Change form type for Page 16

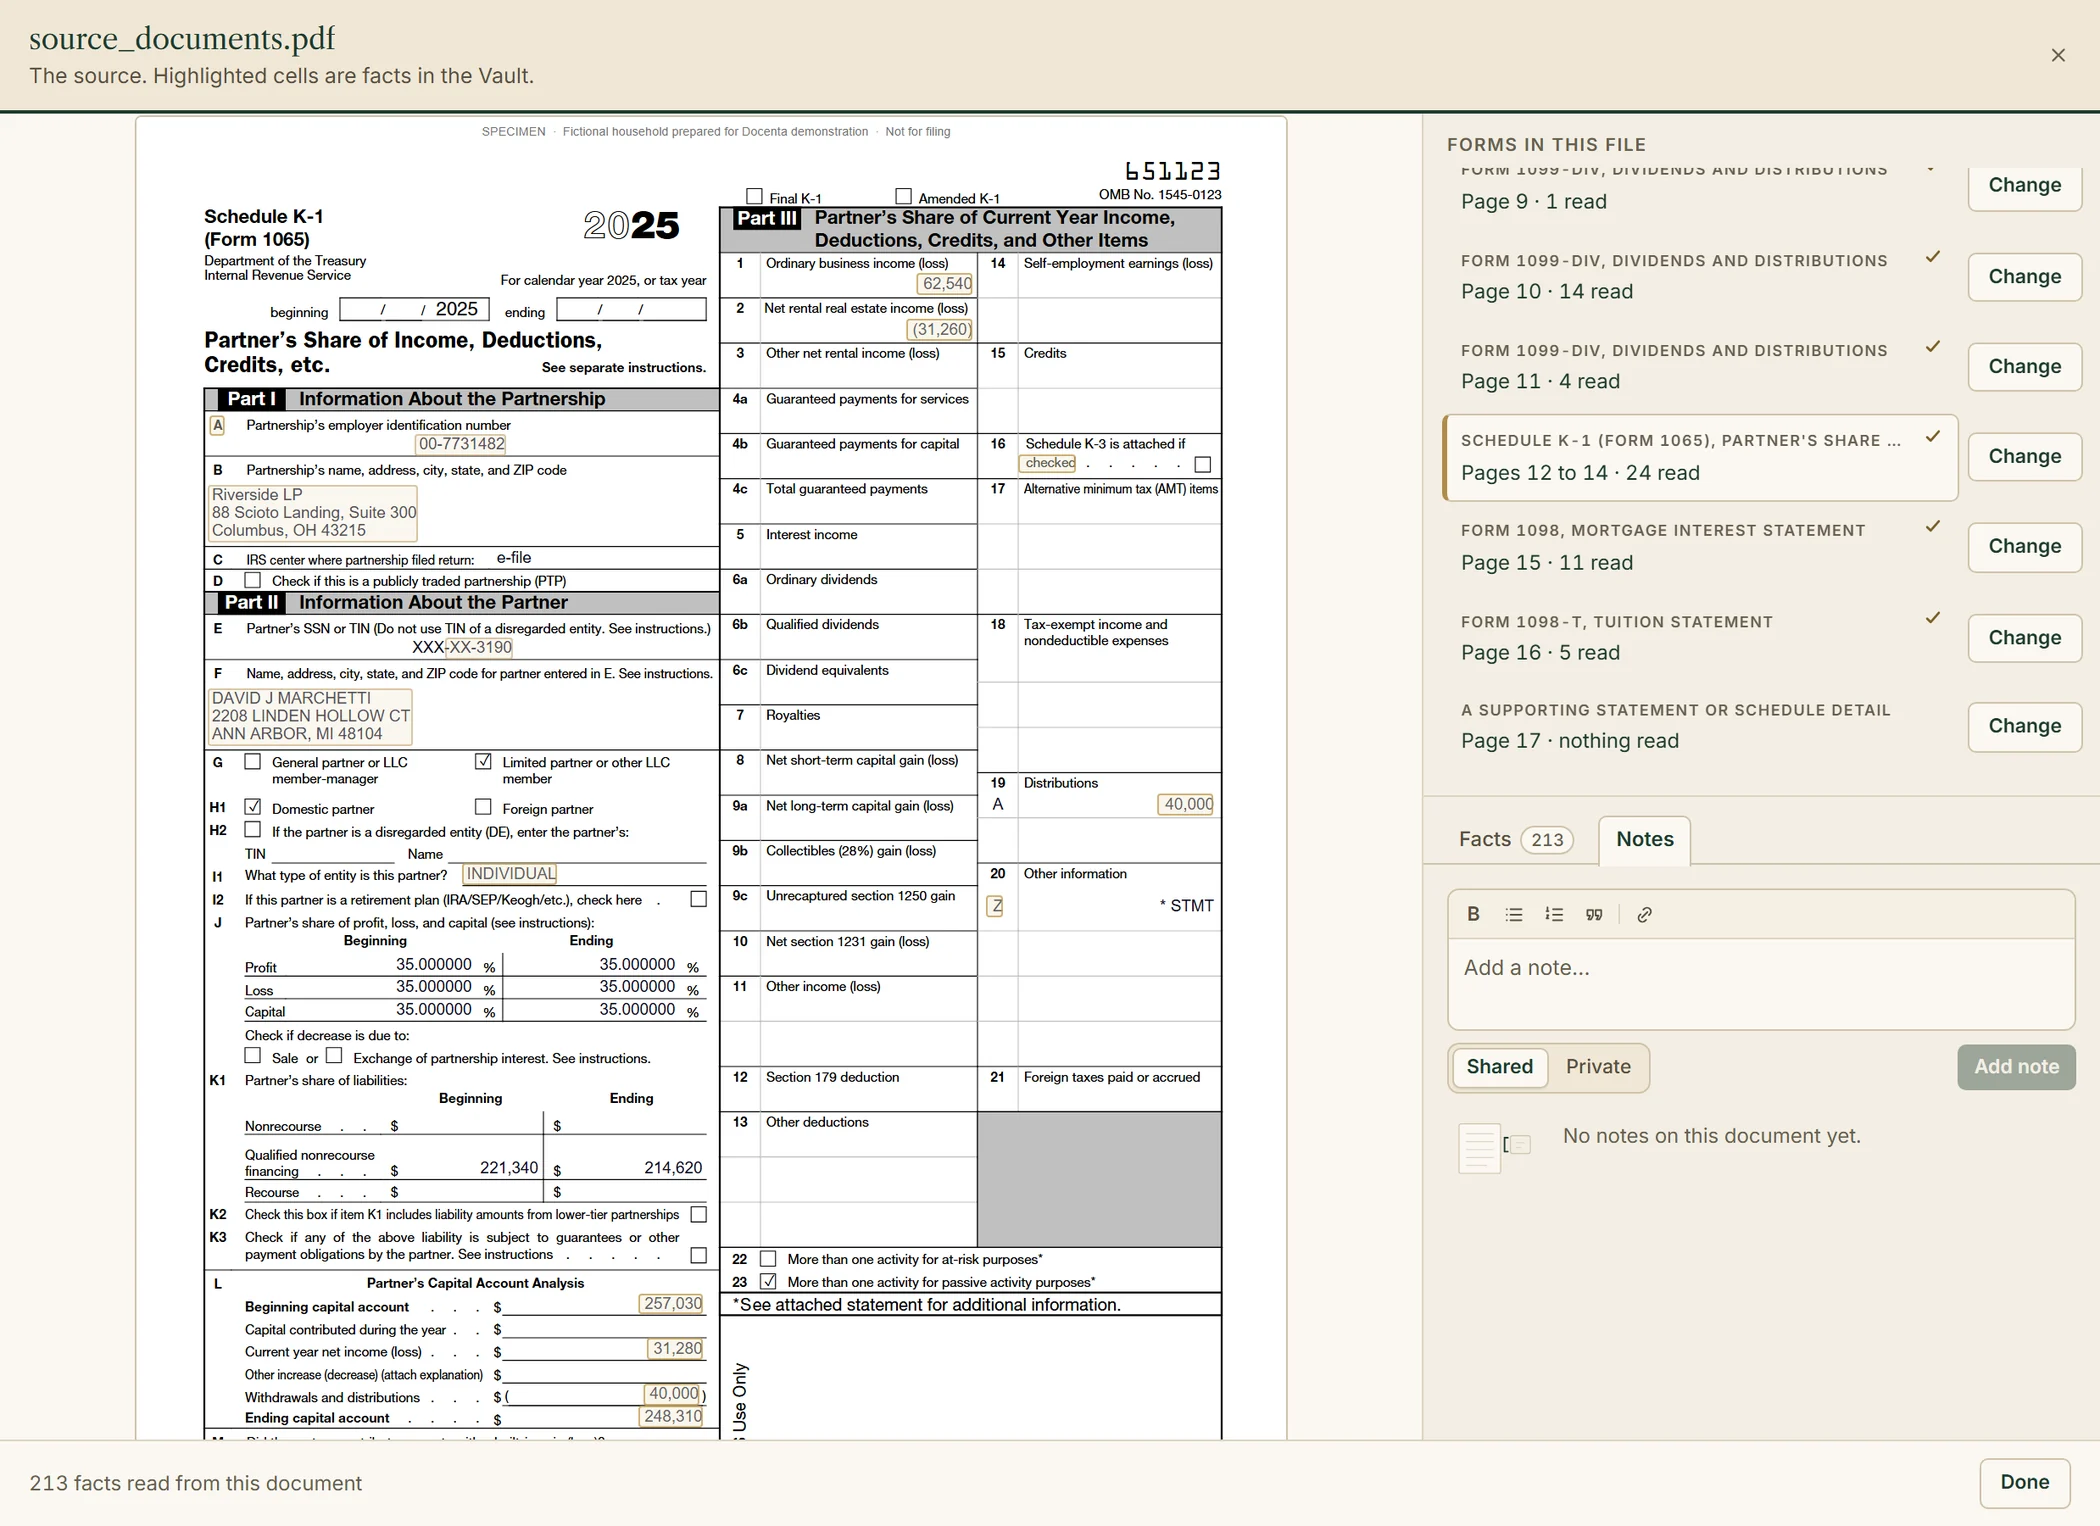(2024, 637)
